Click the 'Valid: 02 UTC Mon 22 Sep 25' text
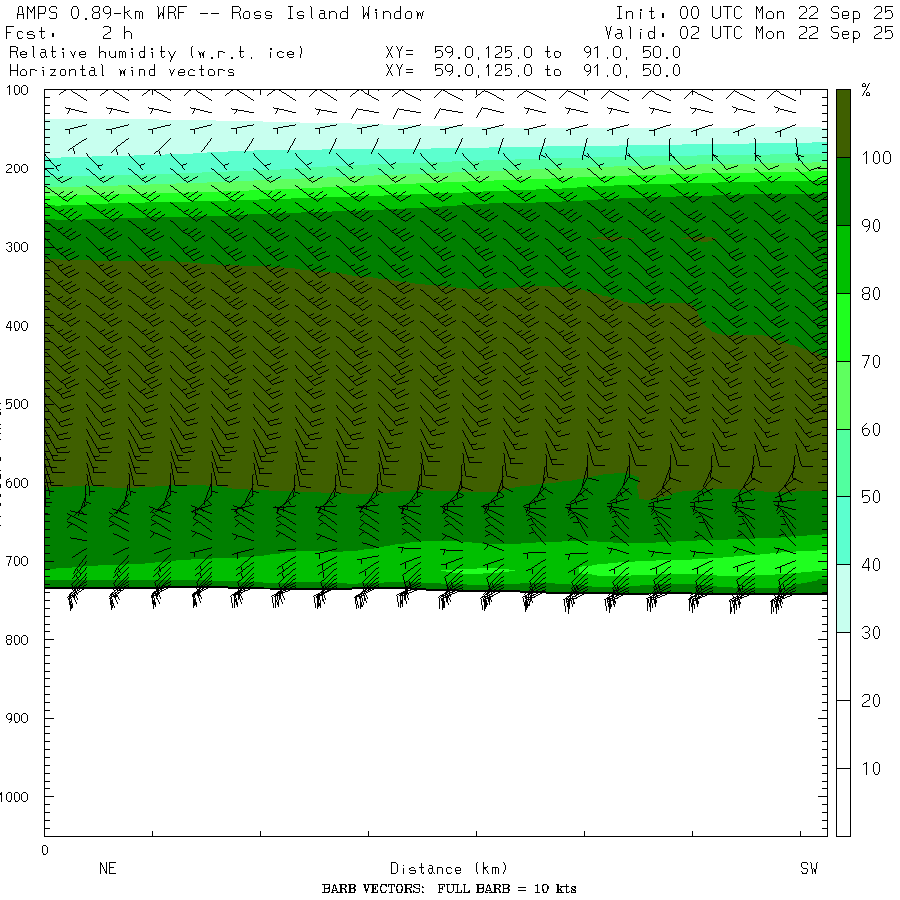Image resolution: width=900 pixels, height=900 pixels. (x=748, y=33)
